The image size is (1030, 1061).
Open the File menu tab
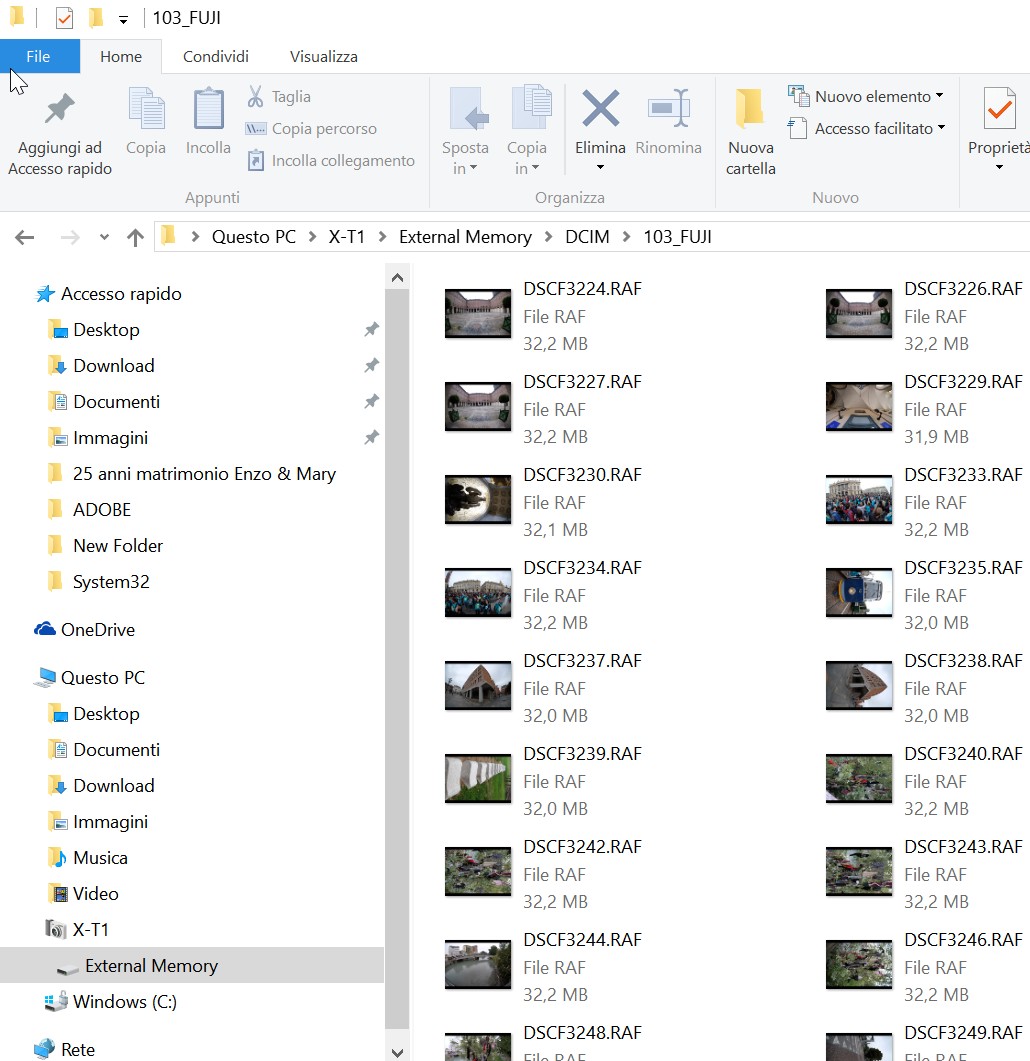click(x=39, y=57)
